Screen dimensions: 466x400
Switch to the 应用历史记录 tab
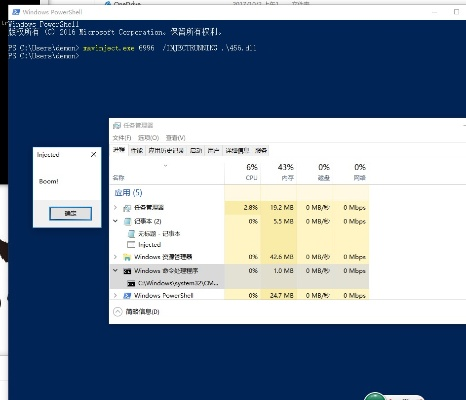coord(166,151)
